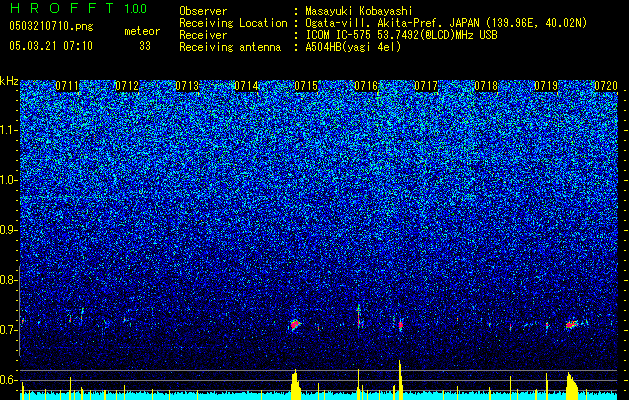Image resolution: width=629 pixels, height=400 pixels.
Task: Click the antenna text A504HB(yagi 4el)
Action: pyautogui.click(x=353, y=47)
